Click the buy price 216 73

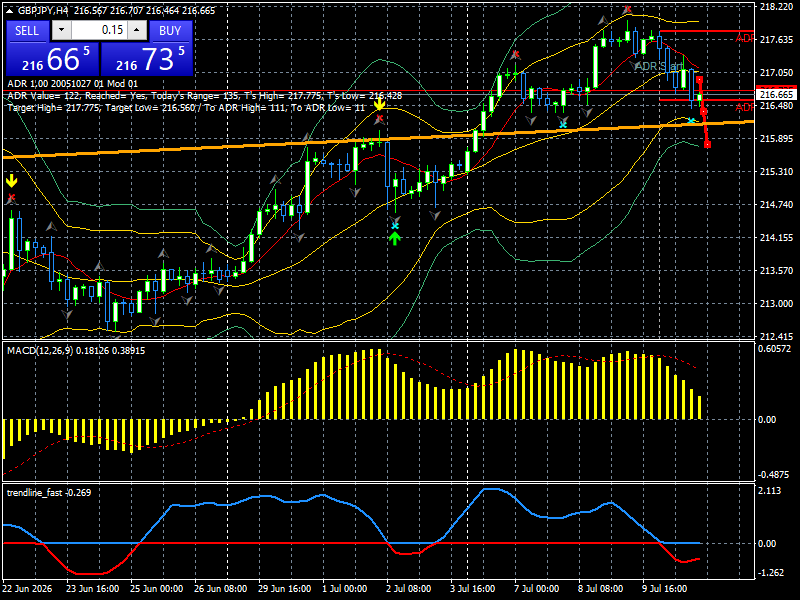(x=147, y=59)
